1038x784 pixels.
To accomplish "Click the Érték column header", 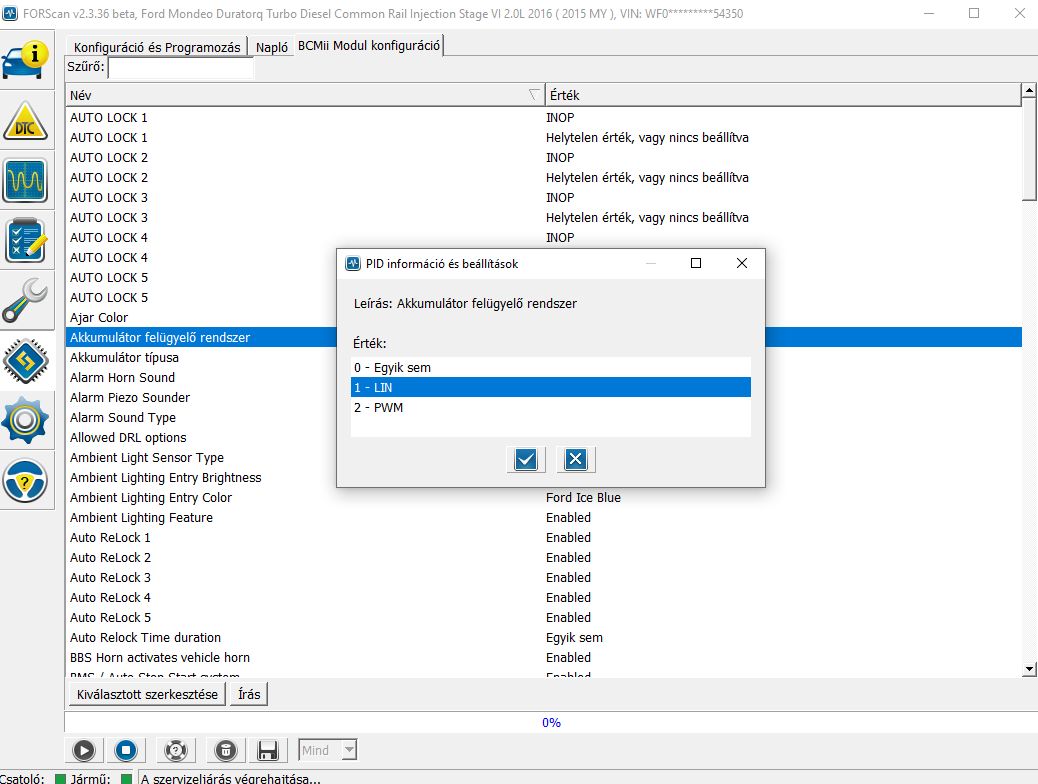I will click(783, 95).
